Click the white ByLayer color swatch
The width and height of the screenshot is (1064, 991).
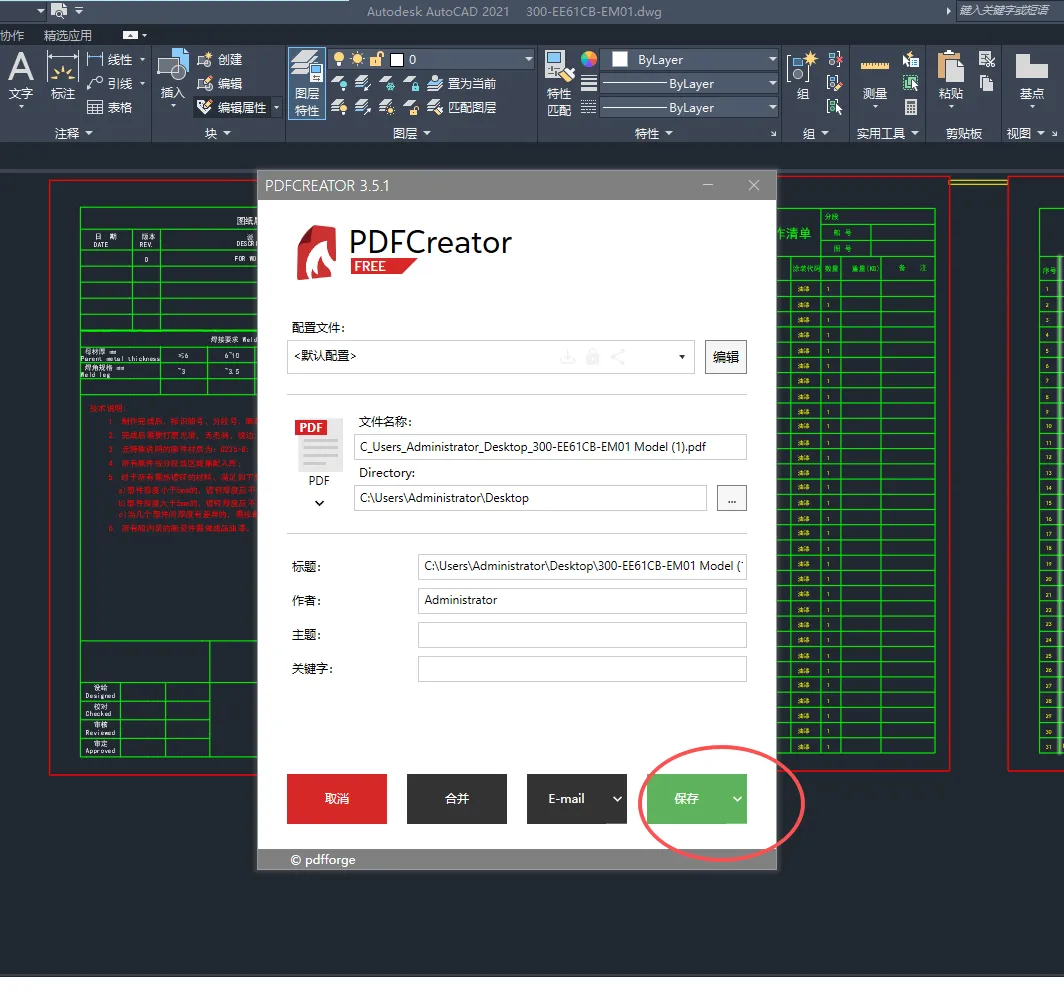(x=620, y=60)
